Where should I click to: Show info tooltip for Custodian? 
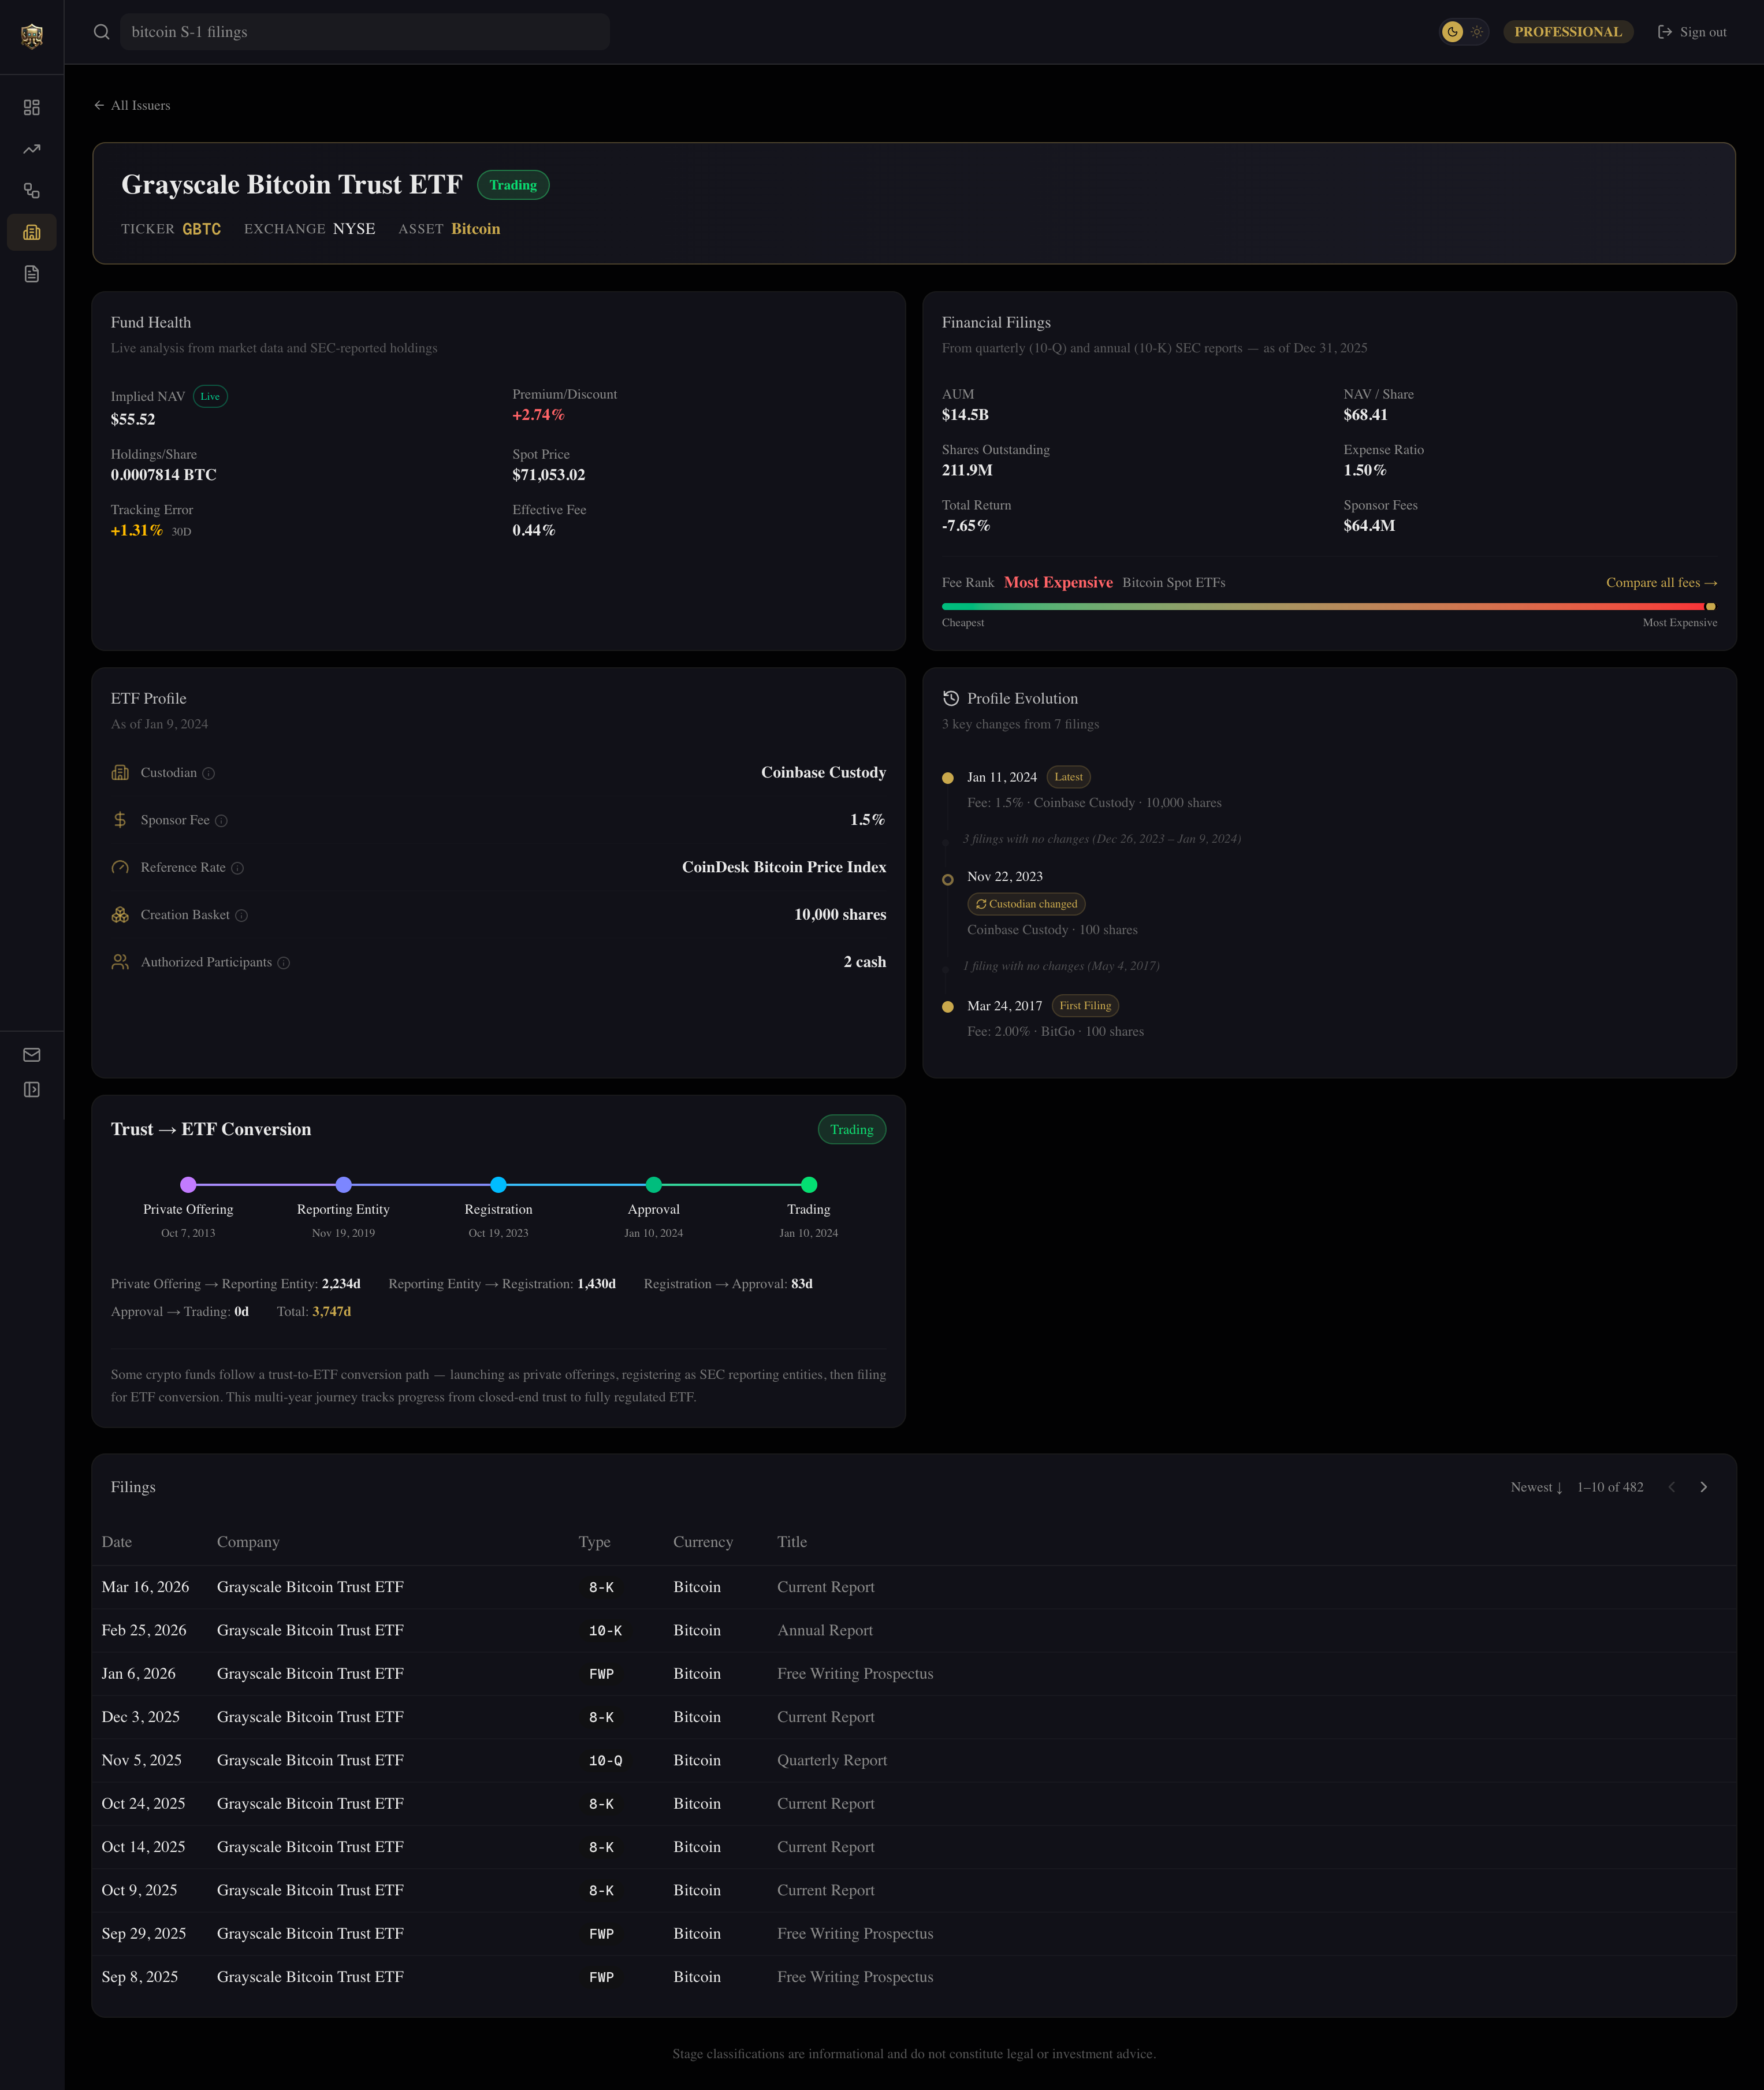(x=209, y=773)
